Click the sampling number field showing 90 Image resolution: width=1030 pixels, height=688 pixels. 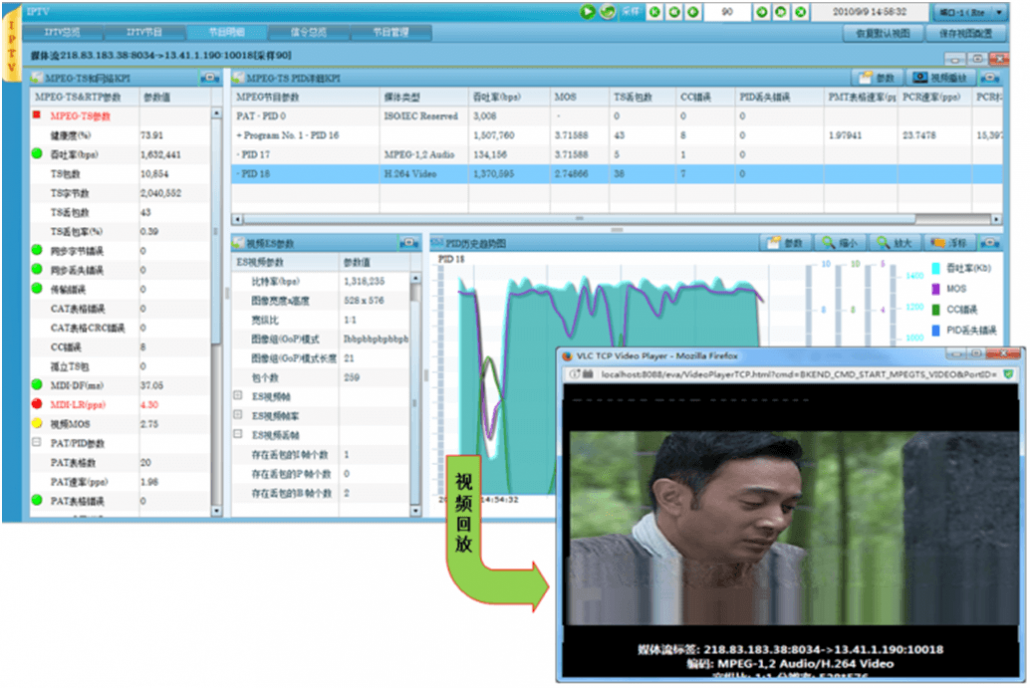tap(727, 12)
